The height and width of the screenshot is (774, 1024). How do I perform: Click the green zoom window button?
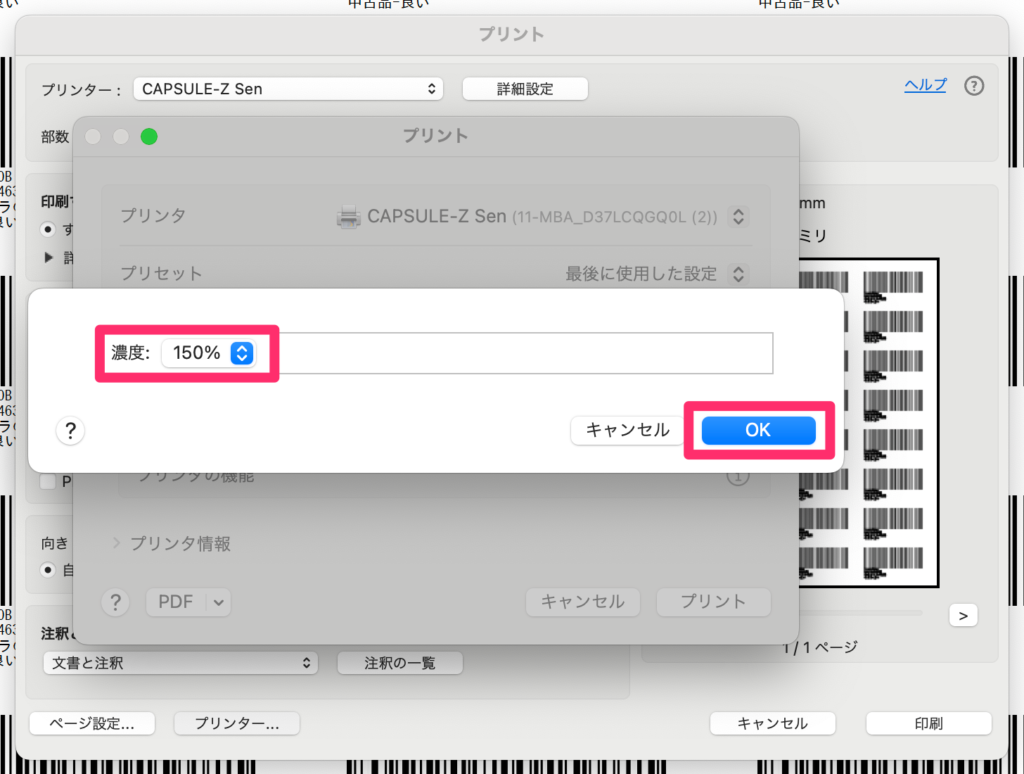(149, 137)
